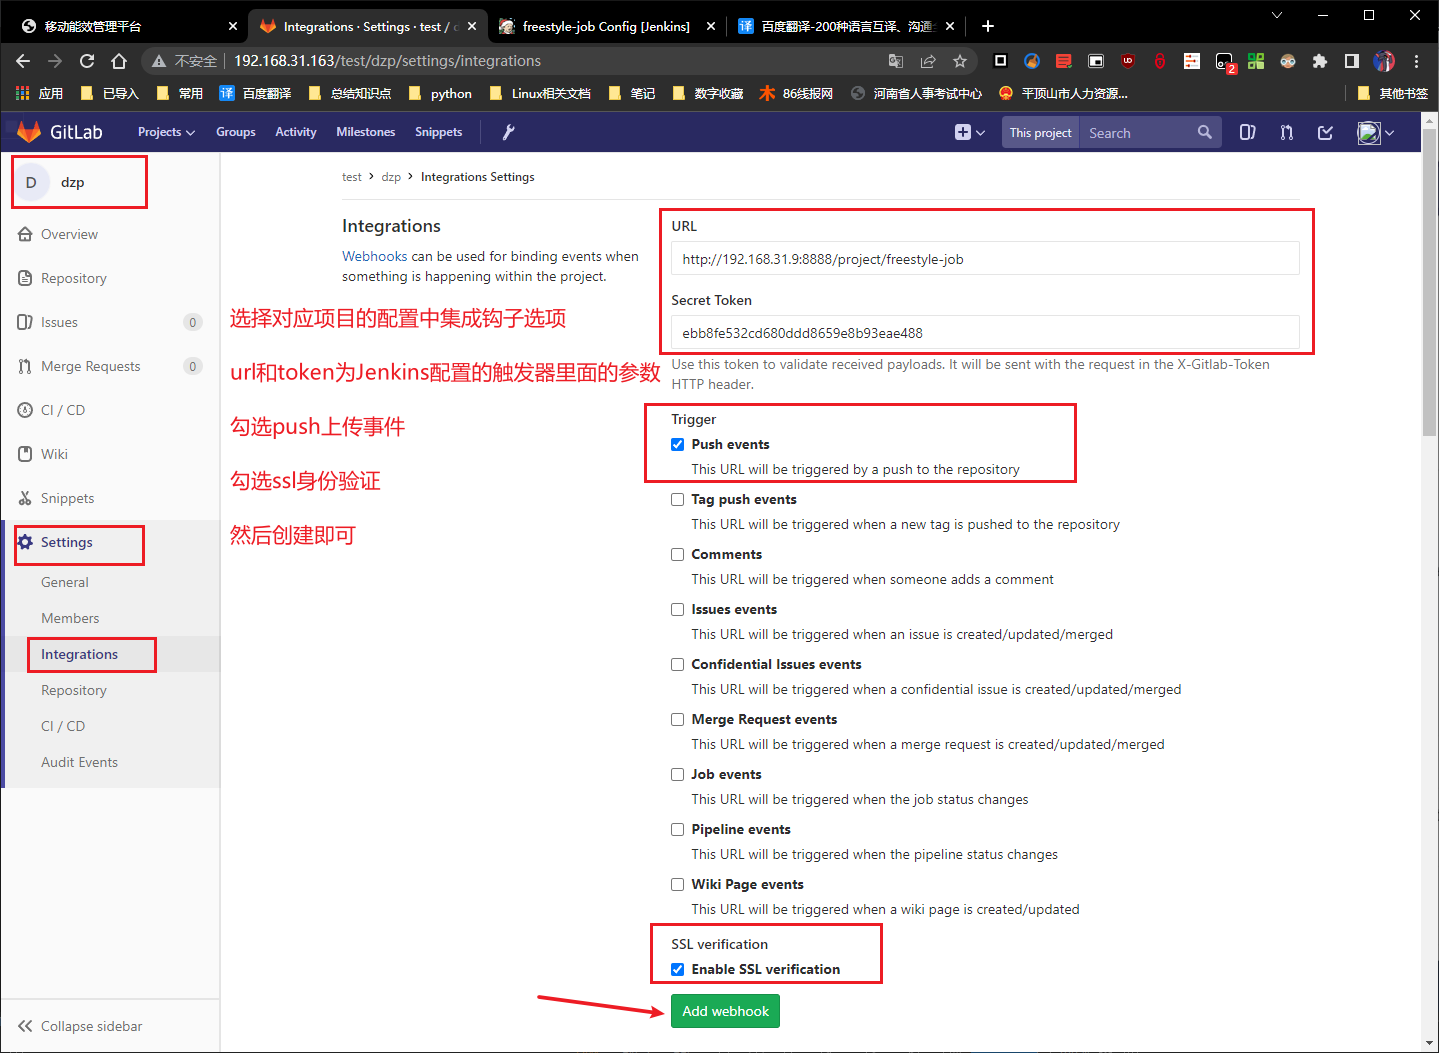Screen dimensions: 1439x1053
Task: Open the admin area wrench icon
Action: (508, 132)
